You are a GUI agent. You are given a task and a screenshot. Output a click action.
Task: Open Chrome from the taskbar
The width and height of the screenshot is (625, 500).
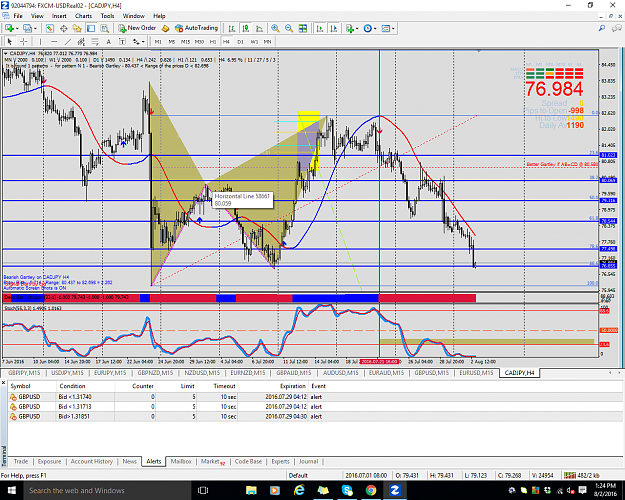[371, 490]
